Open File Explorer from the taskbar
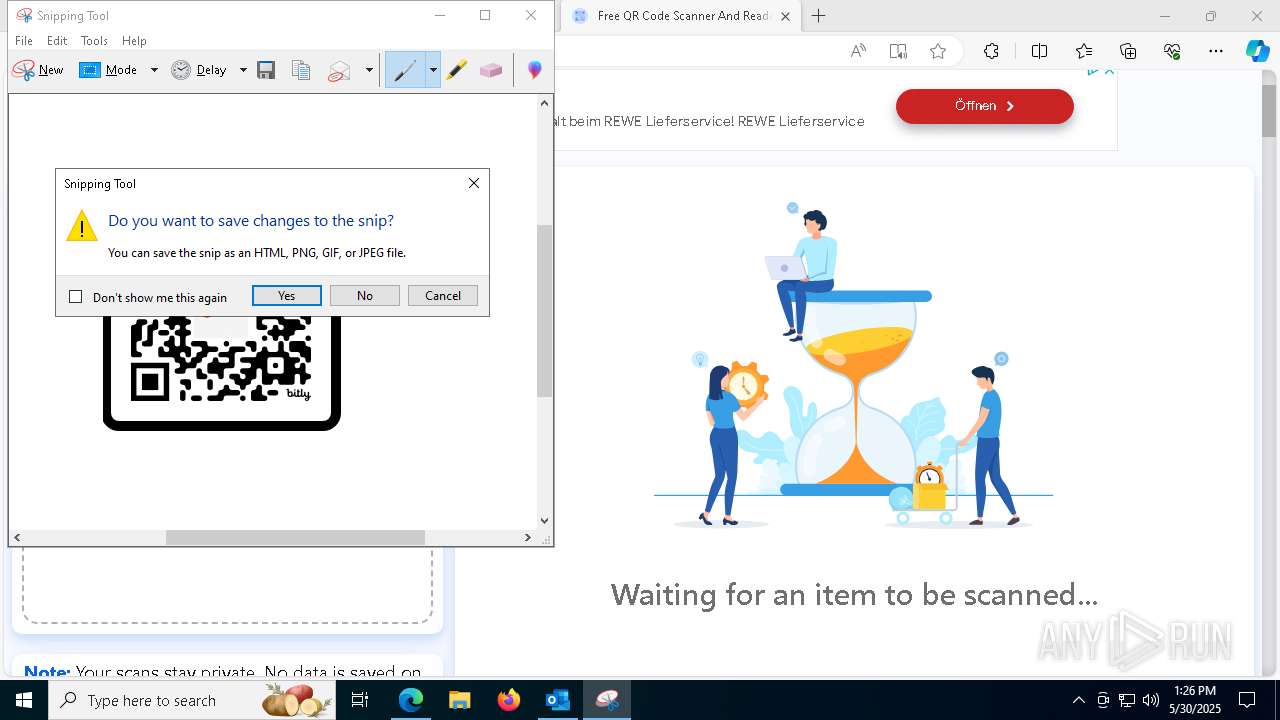The width and height of the screenshot is (1280, 720). 460,700
